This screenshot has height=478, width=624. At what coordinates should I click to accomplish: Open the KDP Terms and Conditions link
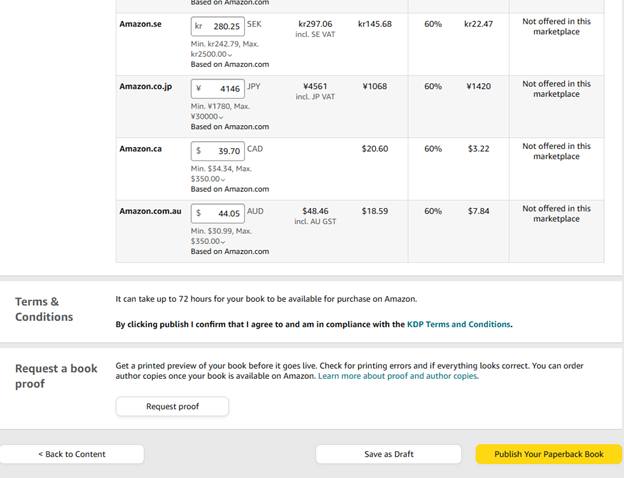pos(458,324)
